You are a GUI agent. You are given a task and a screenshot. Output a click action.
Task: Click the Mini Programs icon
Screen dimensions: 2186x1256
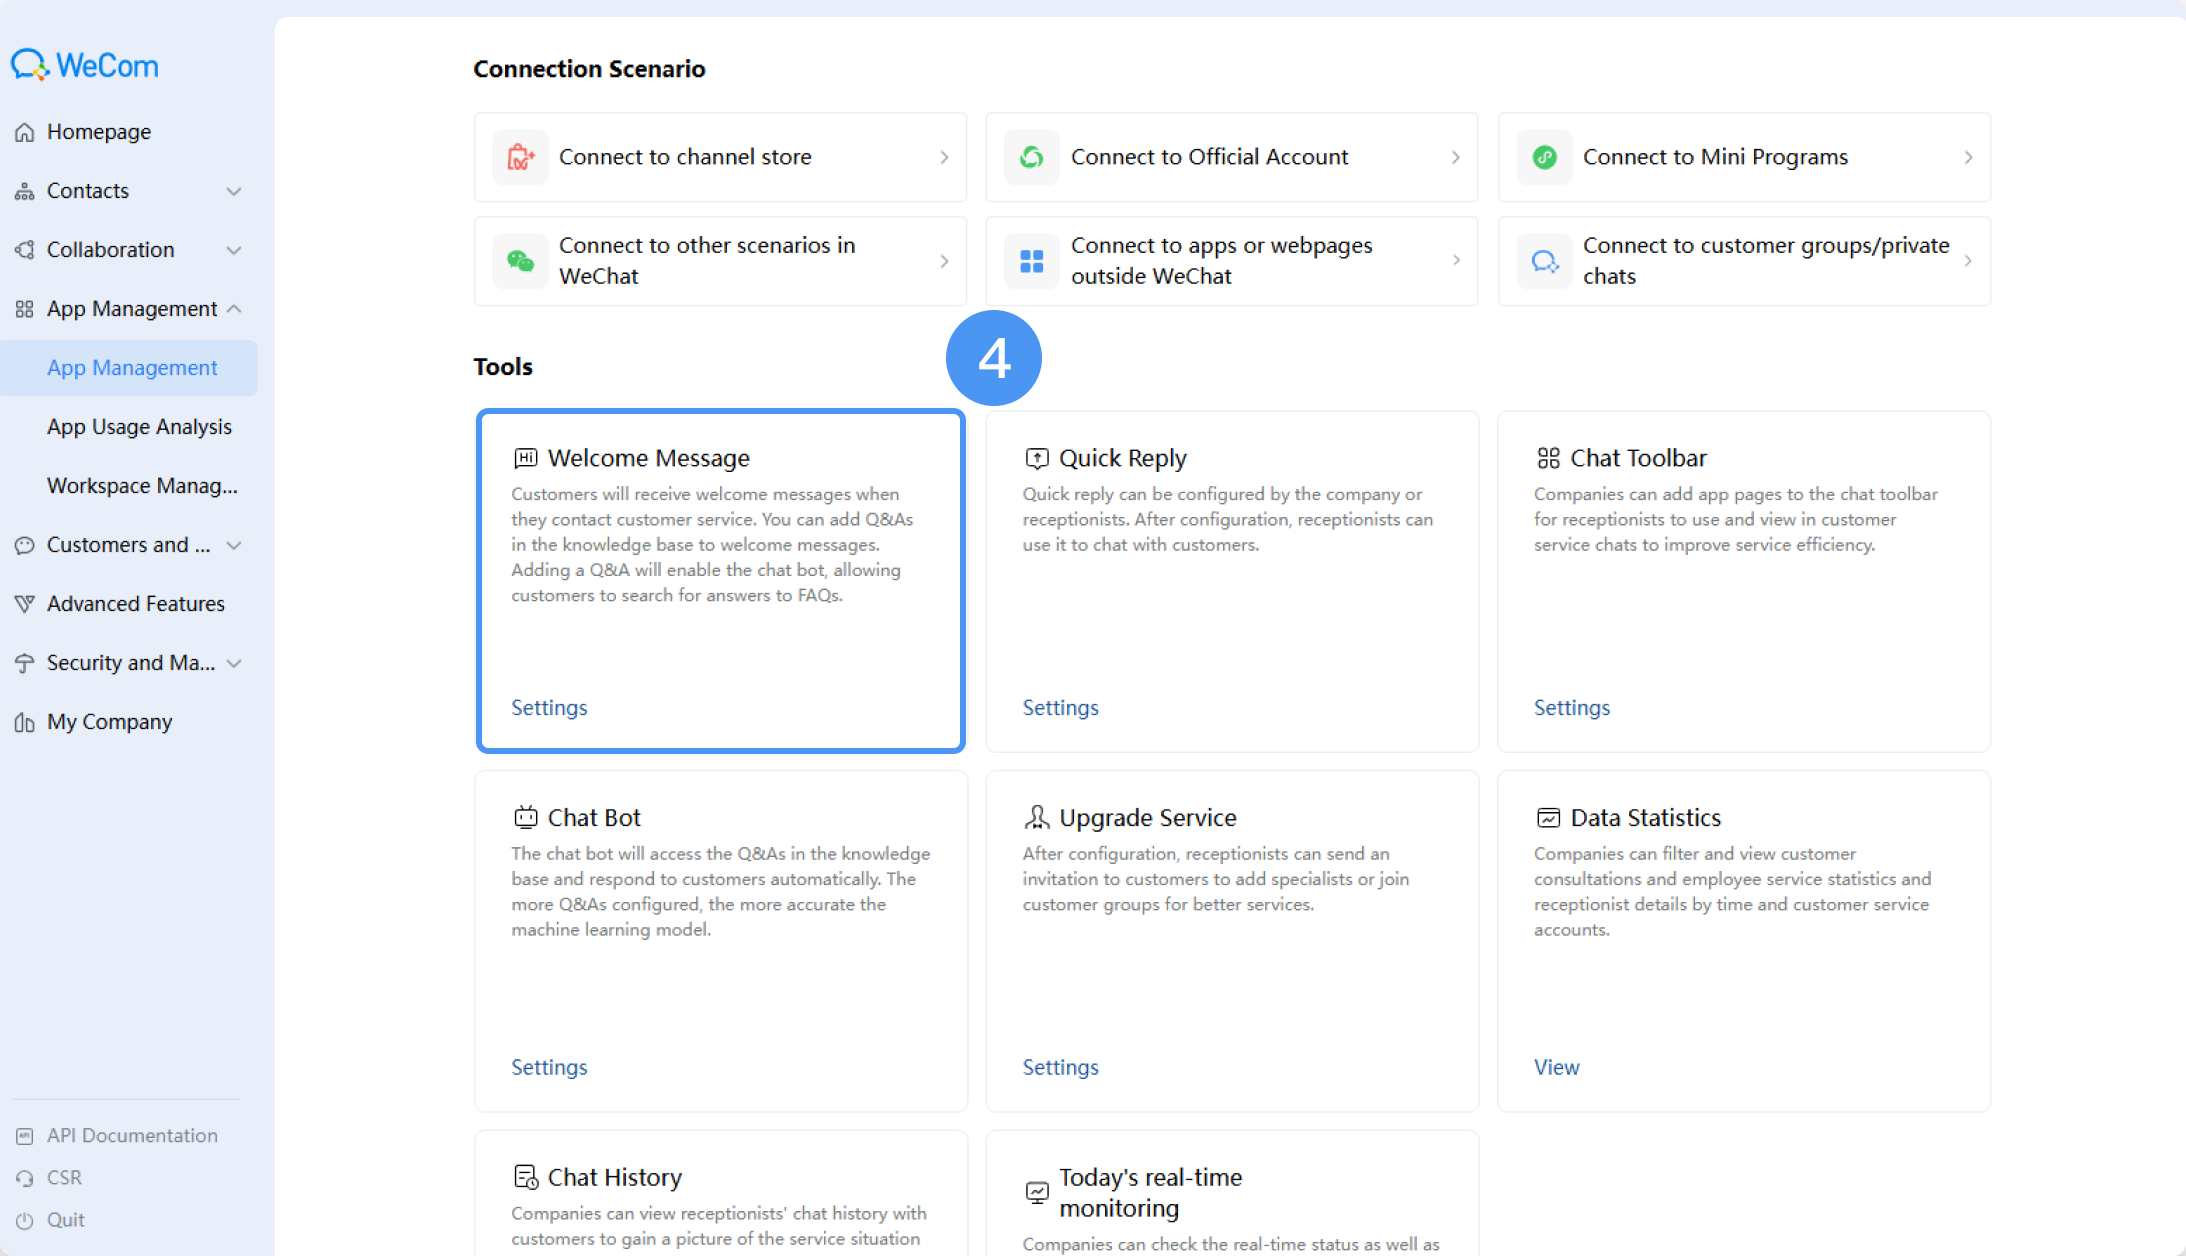tap(1544, 157)
